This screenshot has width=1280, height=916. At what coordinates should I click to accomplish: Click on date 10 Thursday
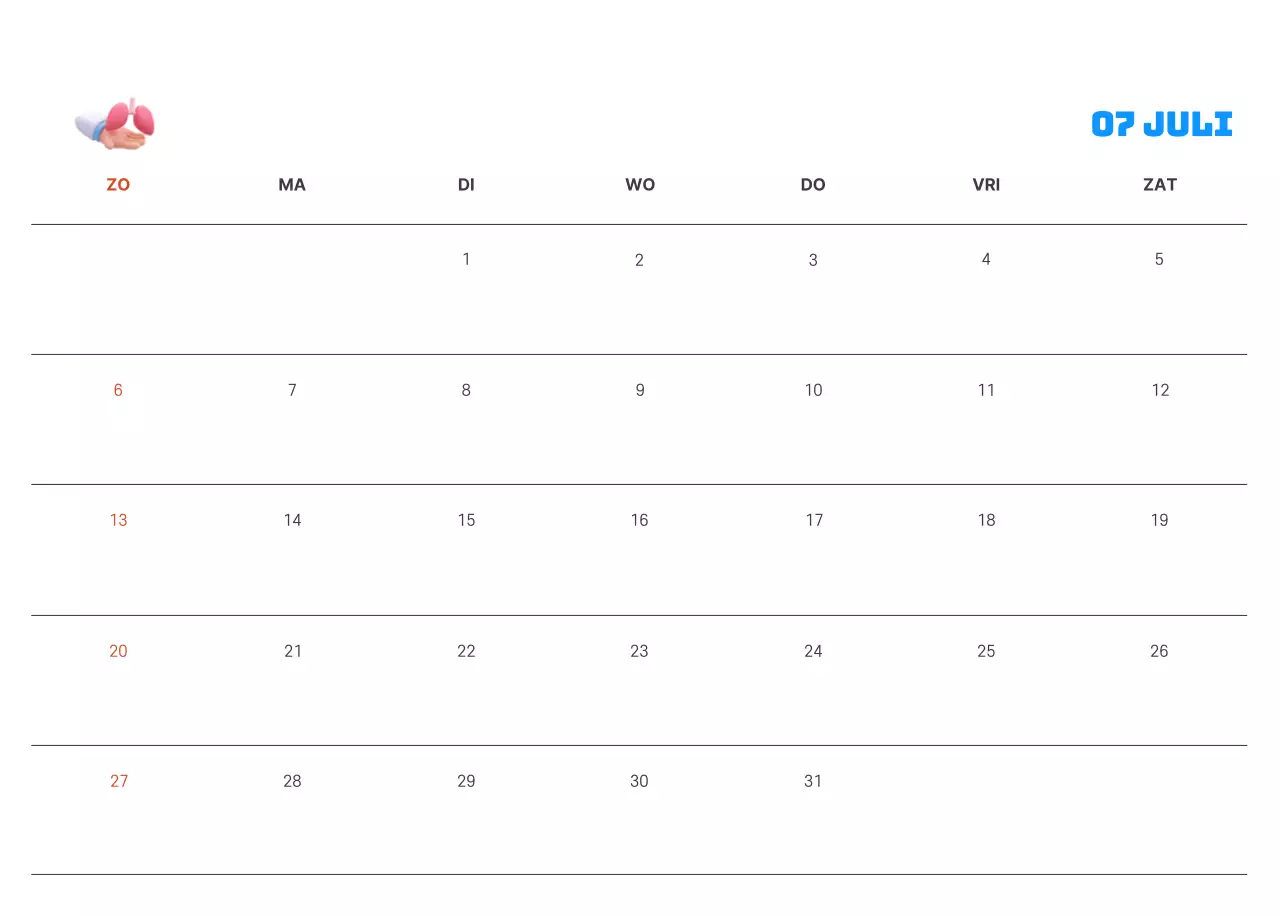point(813,390)
